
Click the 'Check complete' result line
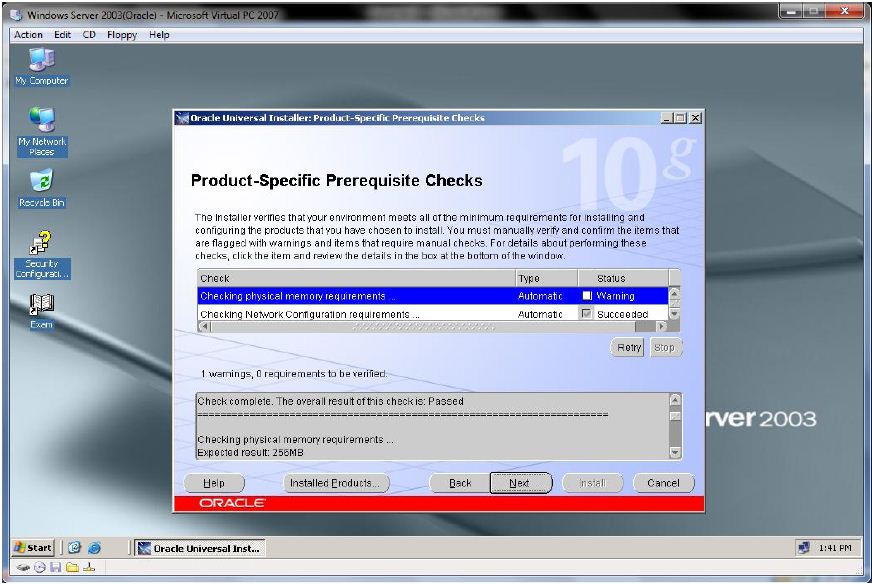click(330, 401)
